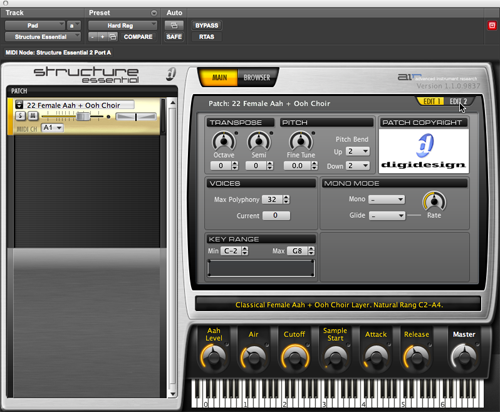Open the Hard Reg preset dropdown
Image resolution: width=500 pixels, height=412 pixels.
pos(122,26)
